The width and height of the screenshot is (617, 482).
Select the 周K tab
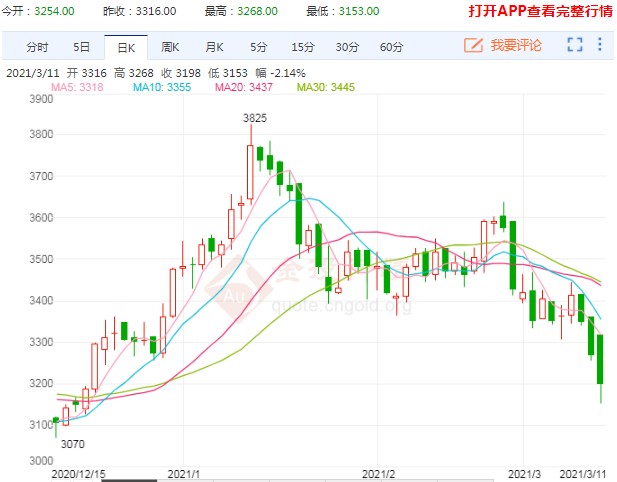pyautogui.click(x=170, y=47)
